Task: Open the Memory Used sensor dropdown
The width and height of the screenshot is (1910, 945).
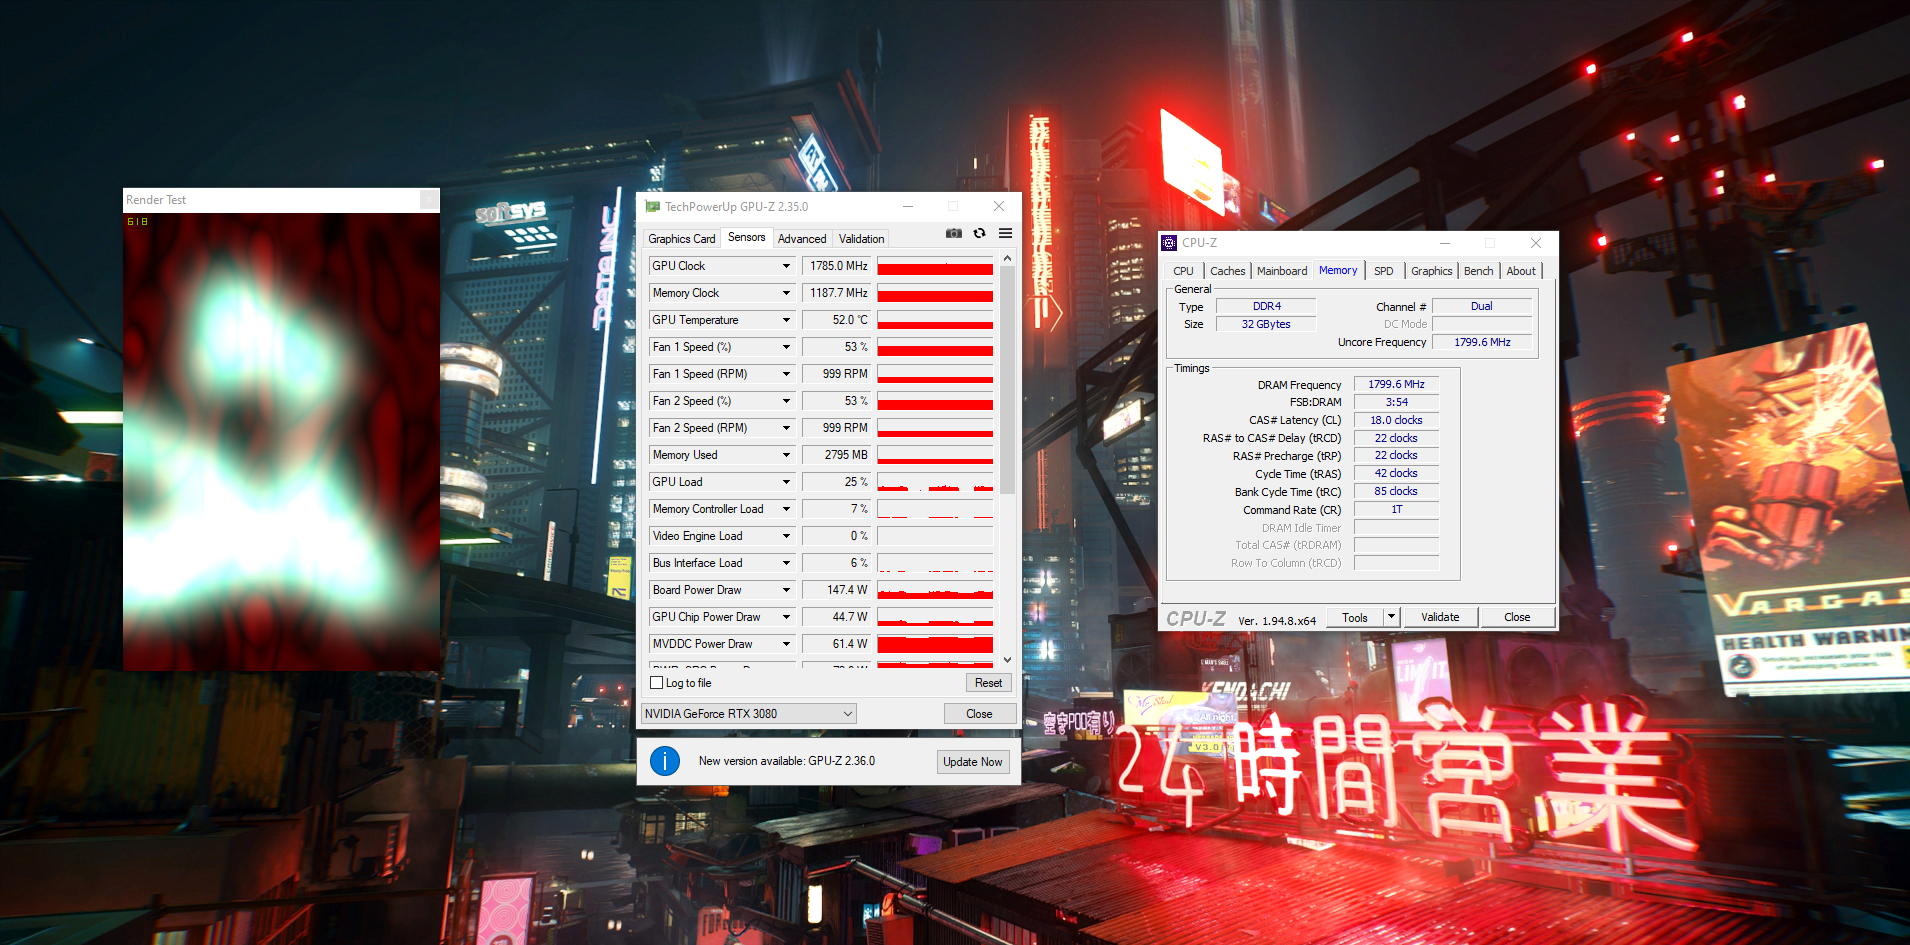Action: tap(786, 455)
